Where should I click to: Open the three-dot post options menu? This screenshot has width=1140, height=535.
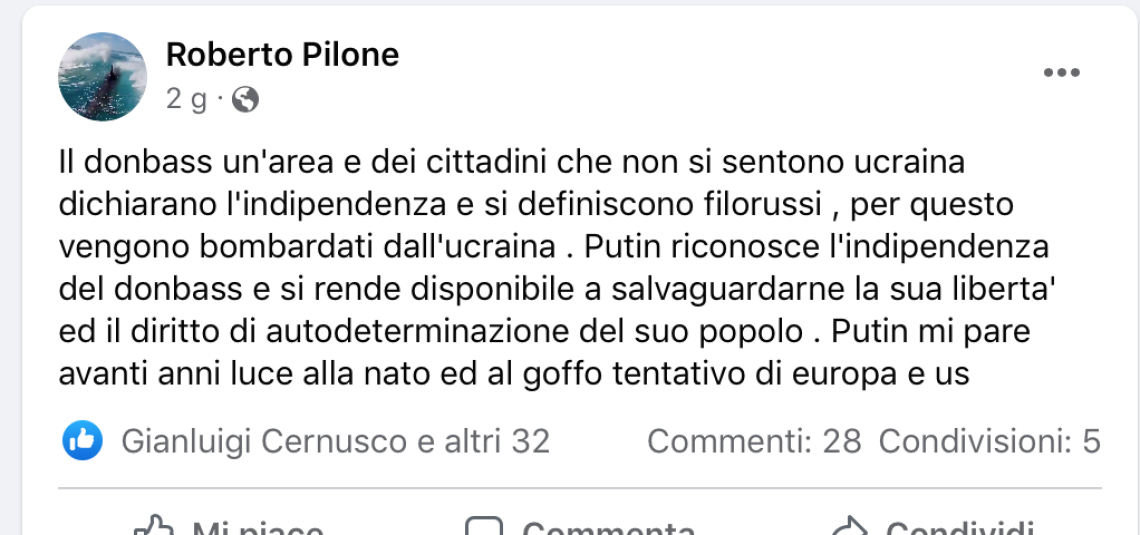pos(1061,73)
